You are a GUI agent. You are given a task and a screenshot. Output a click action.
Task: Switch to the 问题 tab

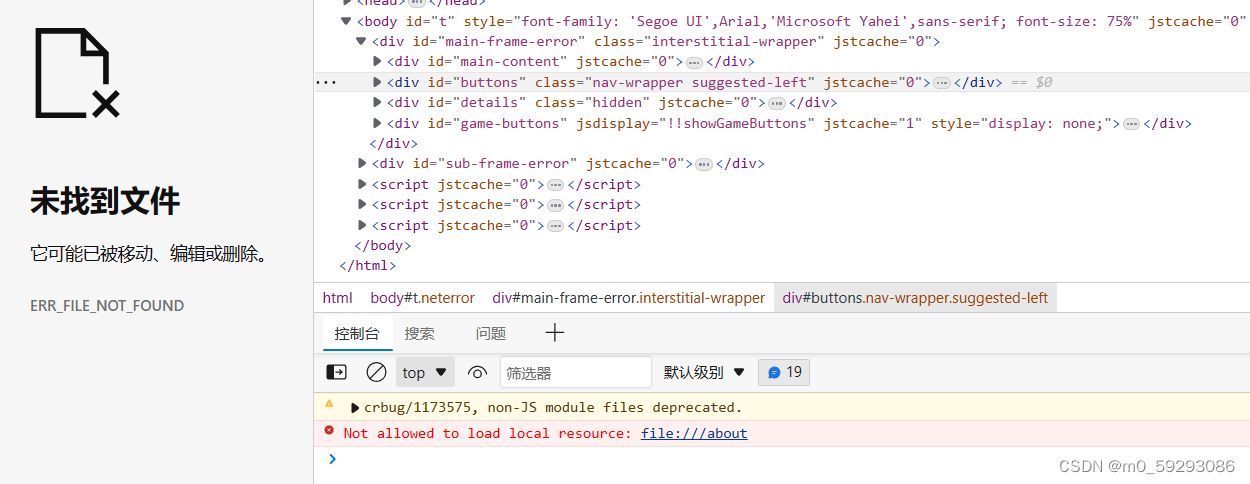click(x=491, y=333)
